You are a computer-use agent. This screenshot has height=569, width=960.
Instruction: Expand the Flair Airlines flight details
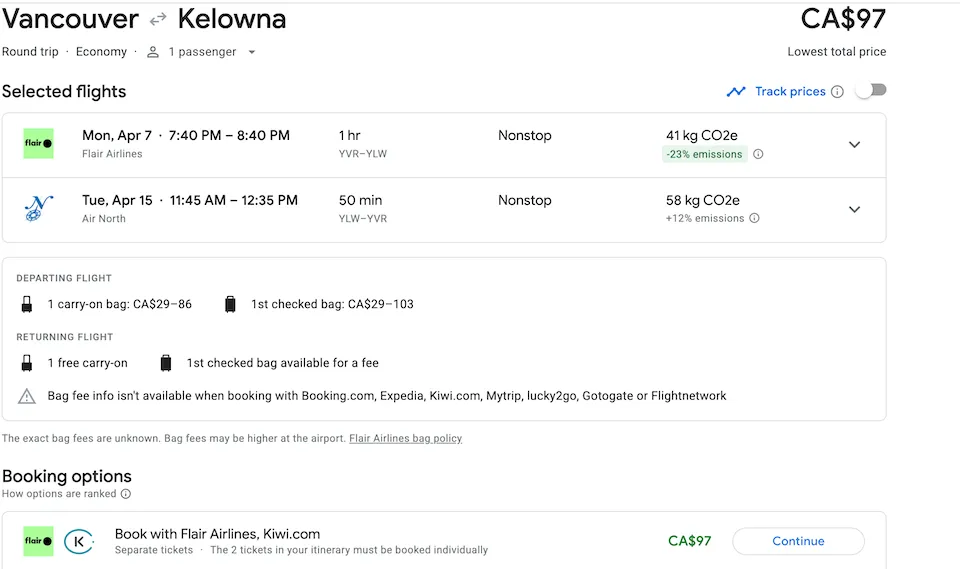(854, 144)
